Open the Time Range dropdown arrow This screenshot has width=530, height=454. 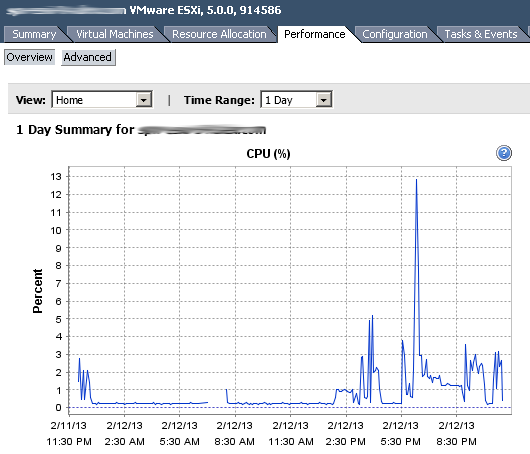point(323,100)
